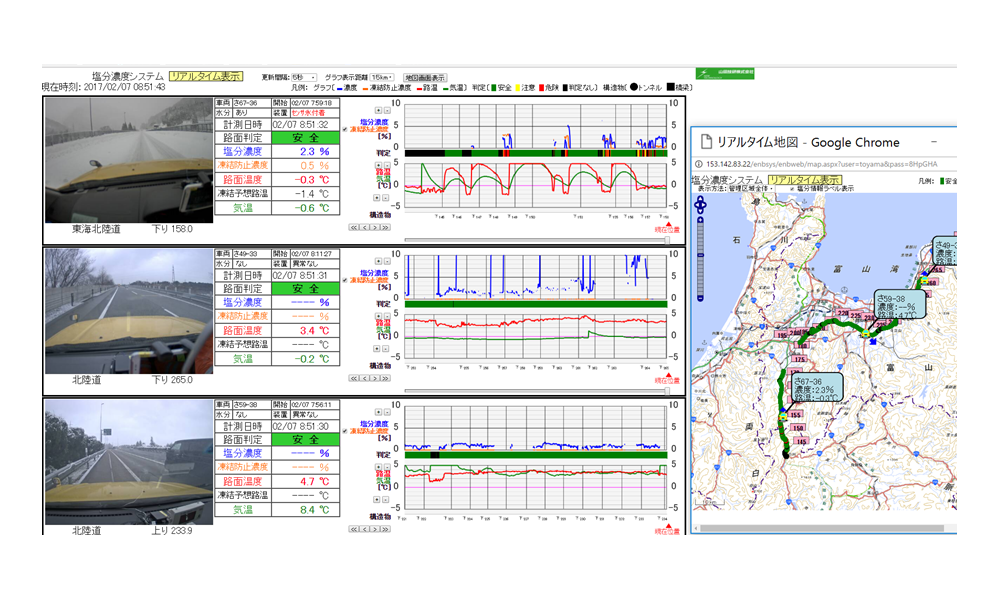Jump to last graph page in さ67-36 panel
Image resolution: width=1000 pixels, height=600 pixels.
coord(385,228)
